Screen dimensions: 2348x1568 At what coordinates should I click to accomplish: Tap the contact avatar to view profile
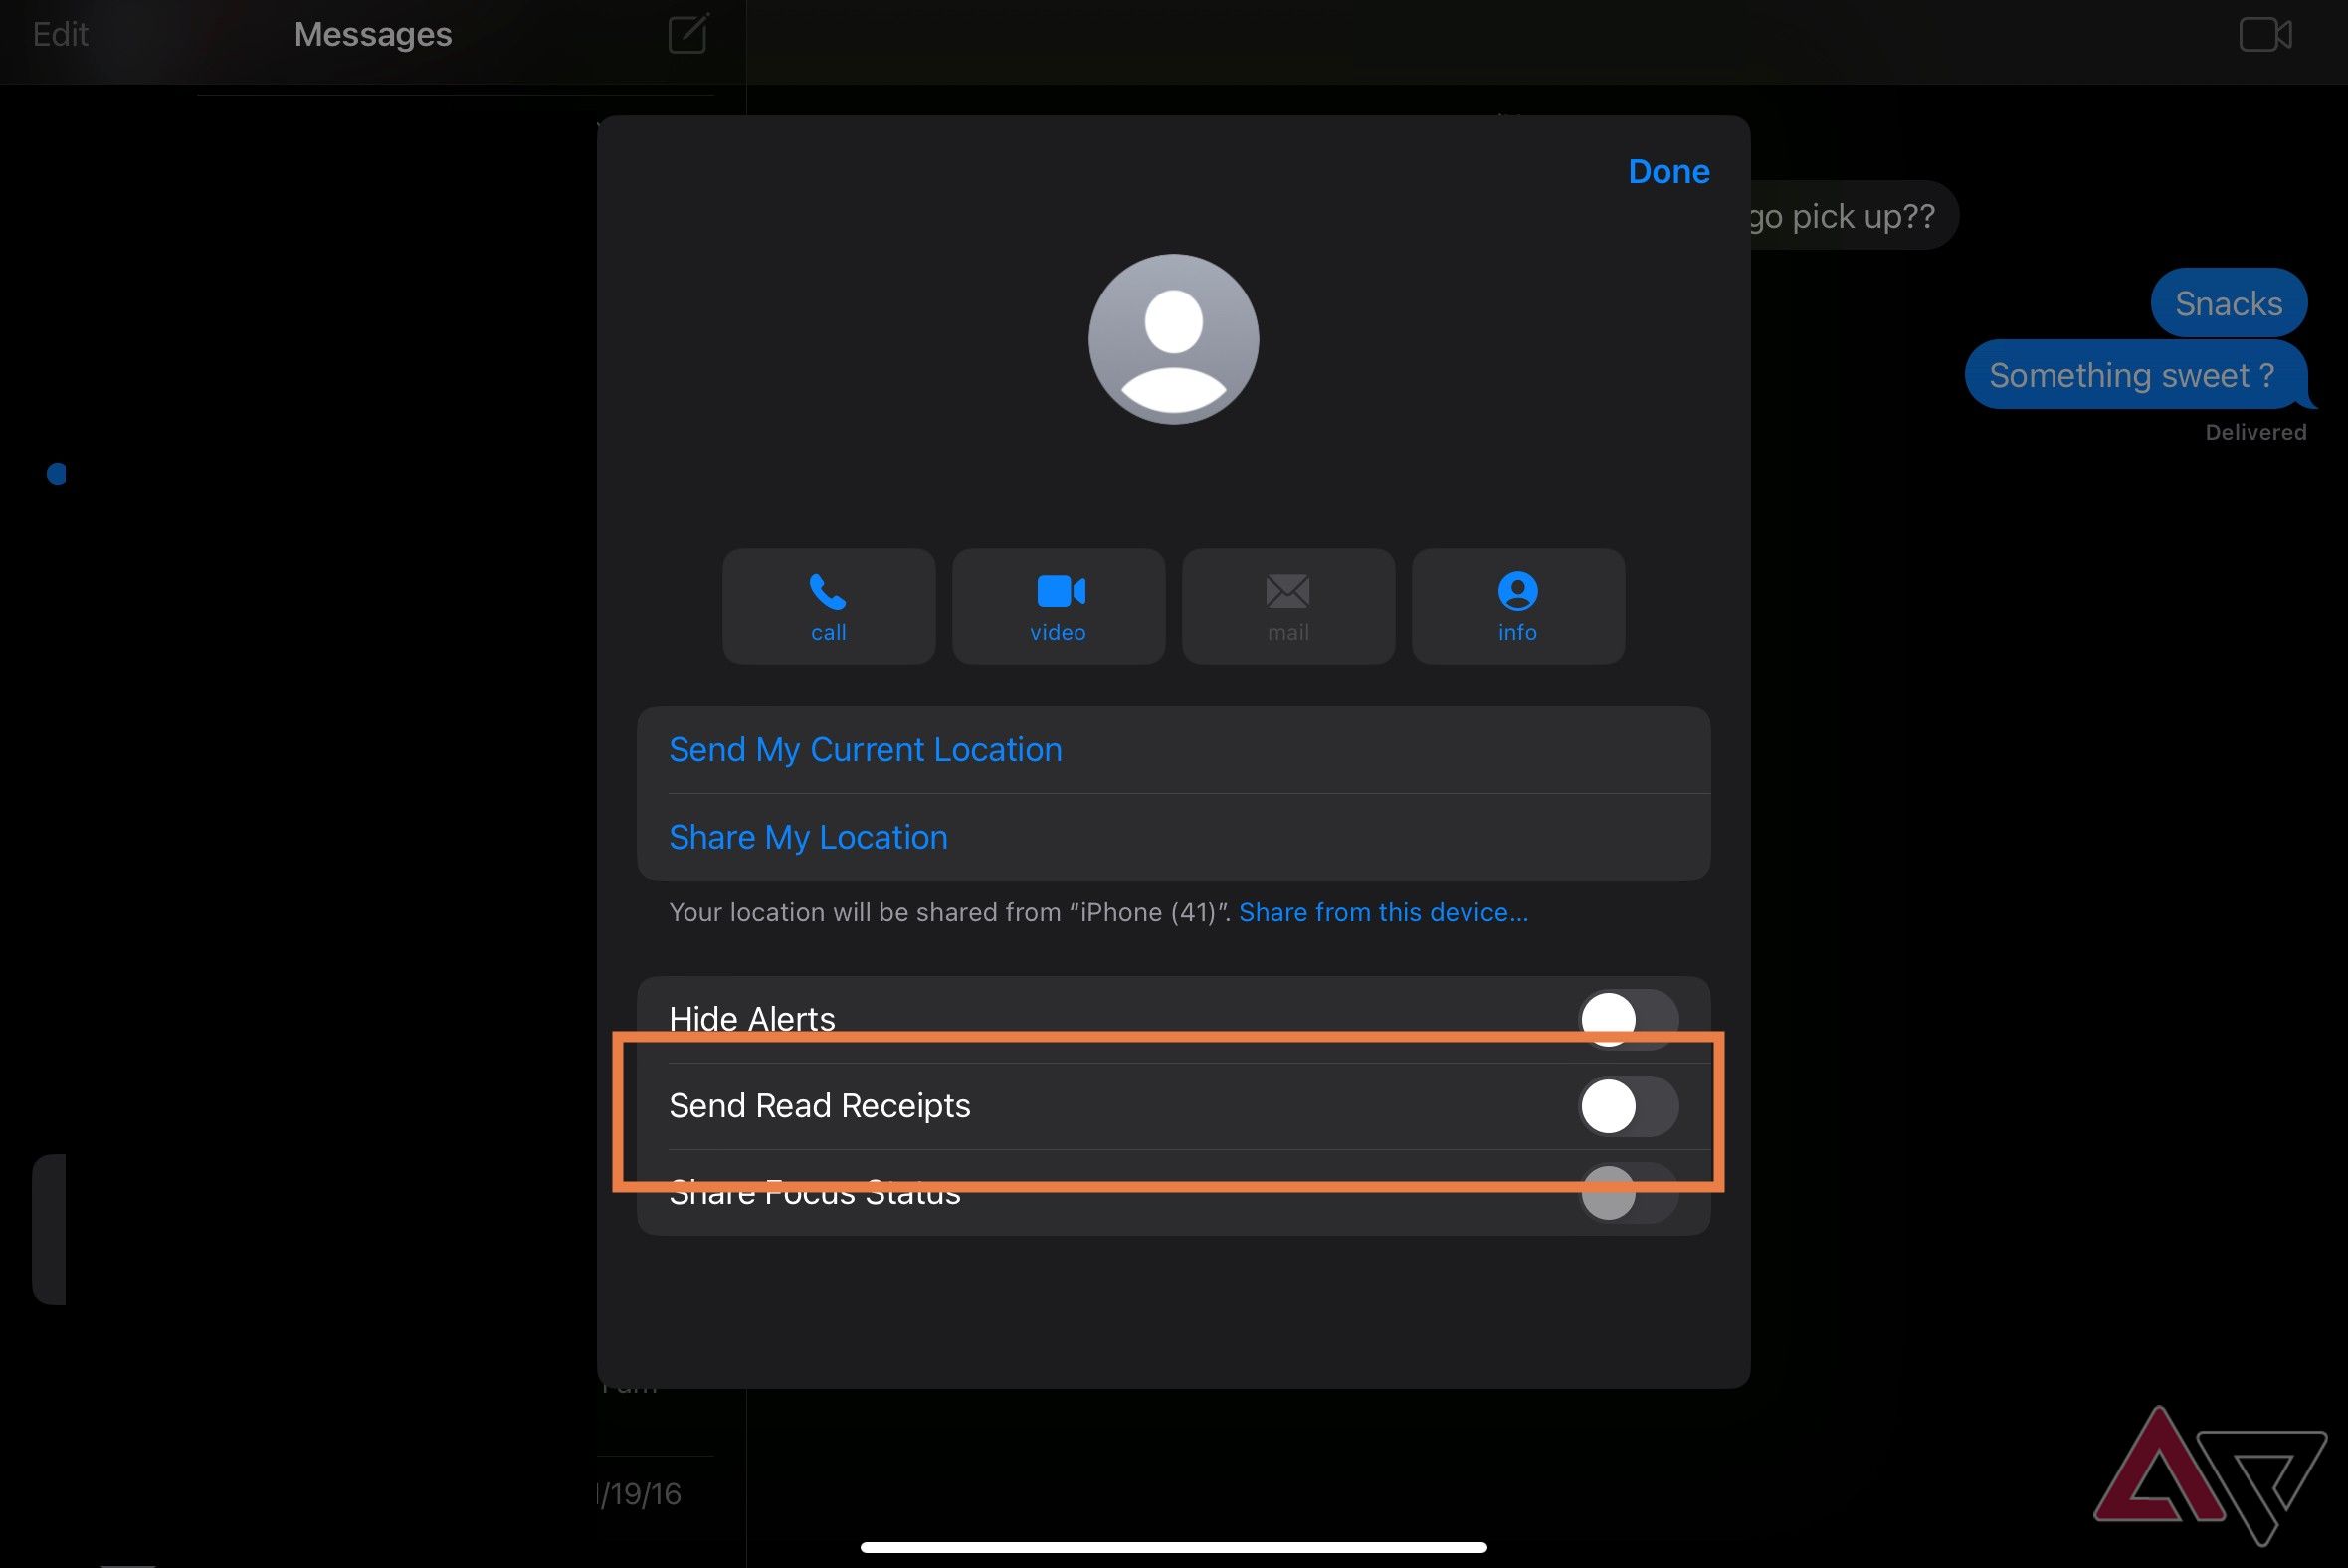[x=1172, y=337]
